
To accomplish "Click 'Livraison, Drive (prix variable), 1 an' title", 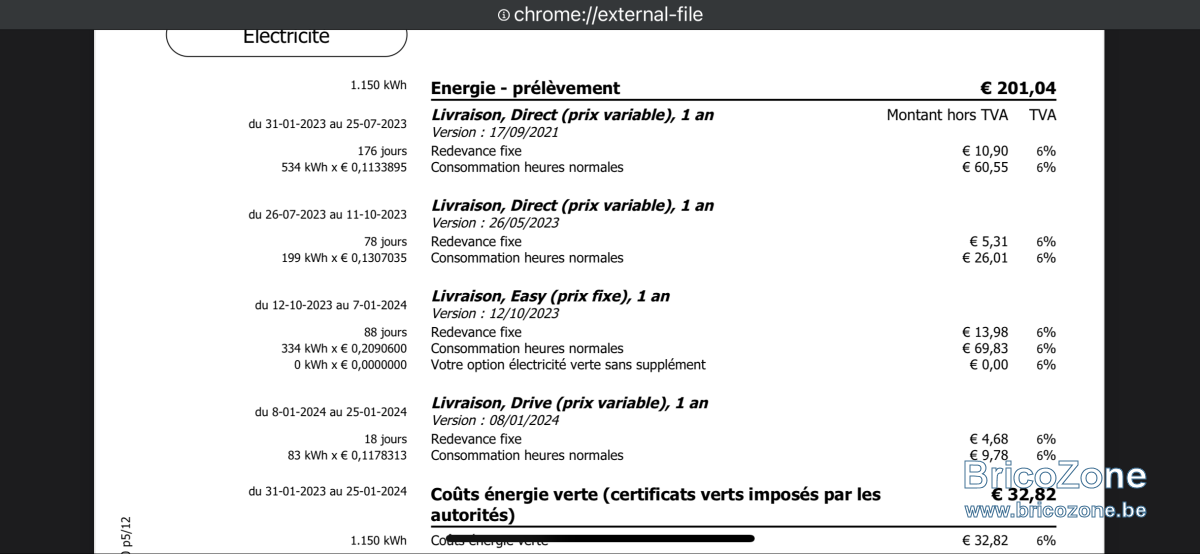I will pyautogui.click(x=569, y=403).
